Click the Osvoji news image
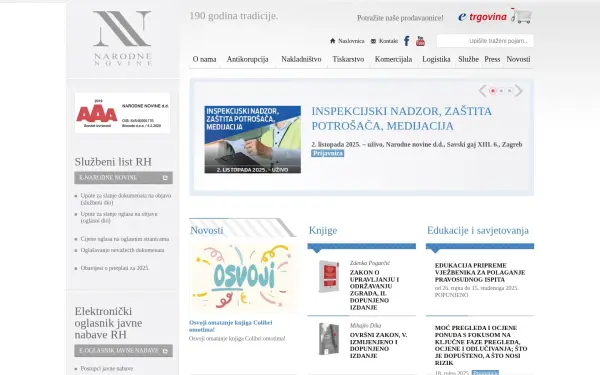The width and height of the screenshot is (600, 375). 243,278
